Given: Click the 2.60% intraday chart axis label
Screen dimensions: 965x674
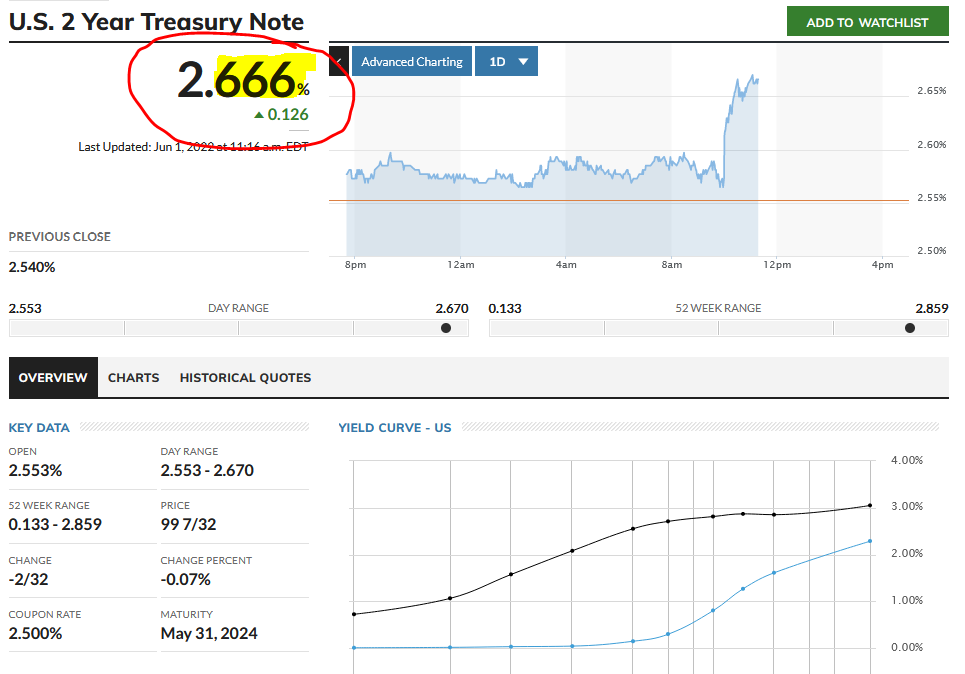Looking at the screenshot, I should pyautogui.click(x=932, y=145).
